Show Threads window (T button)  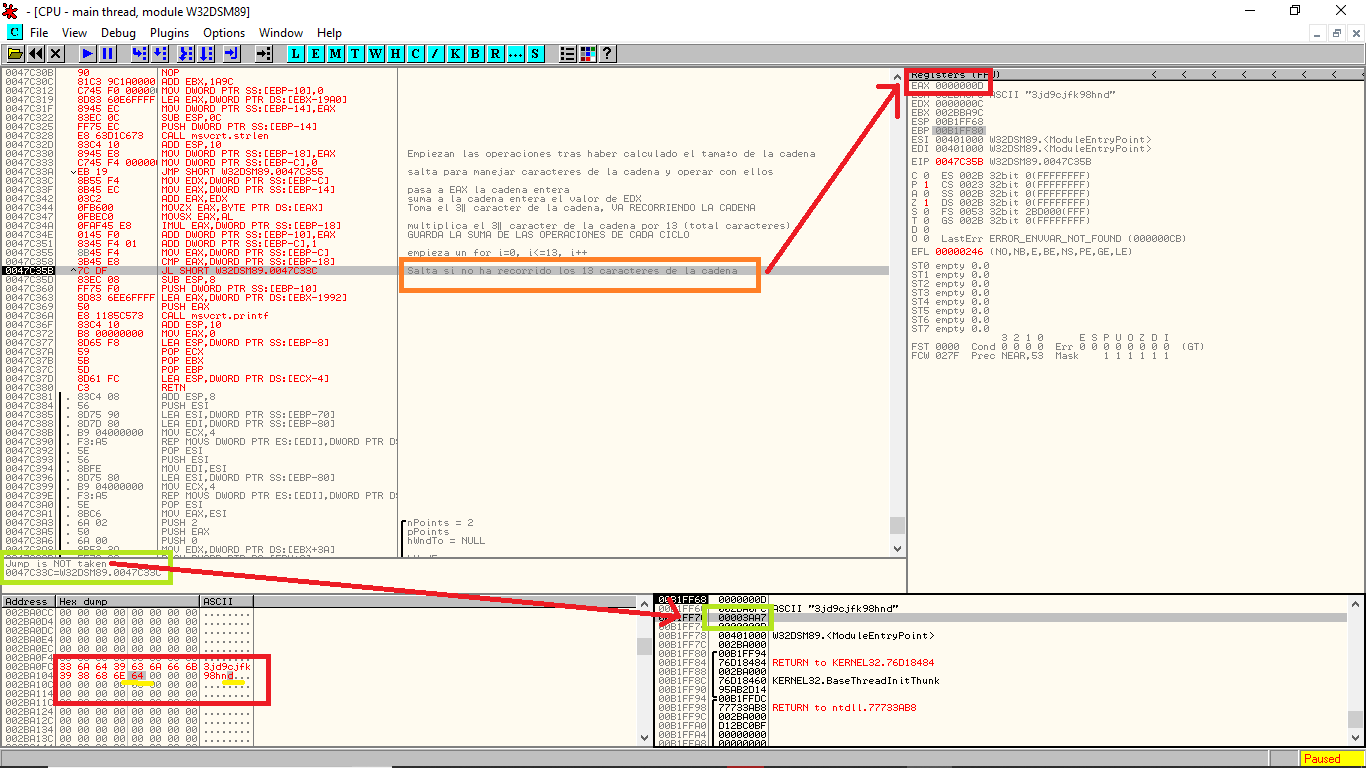(x=355, y=53)
